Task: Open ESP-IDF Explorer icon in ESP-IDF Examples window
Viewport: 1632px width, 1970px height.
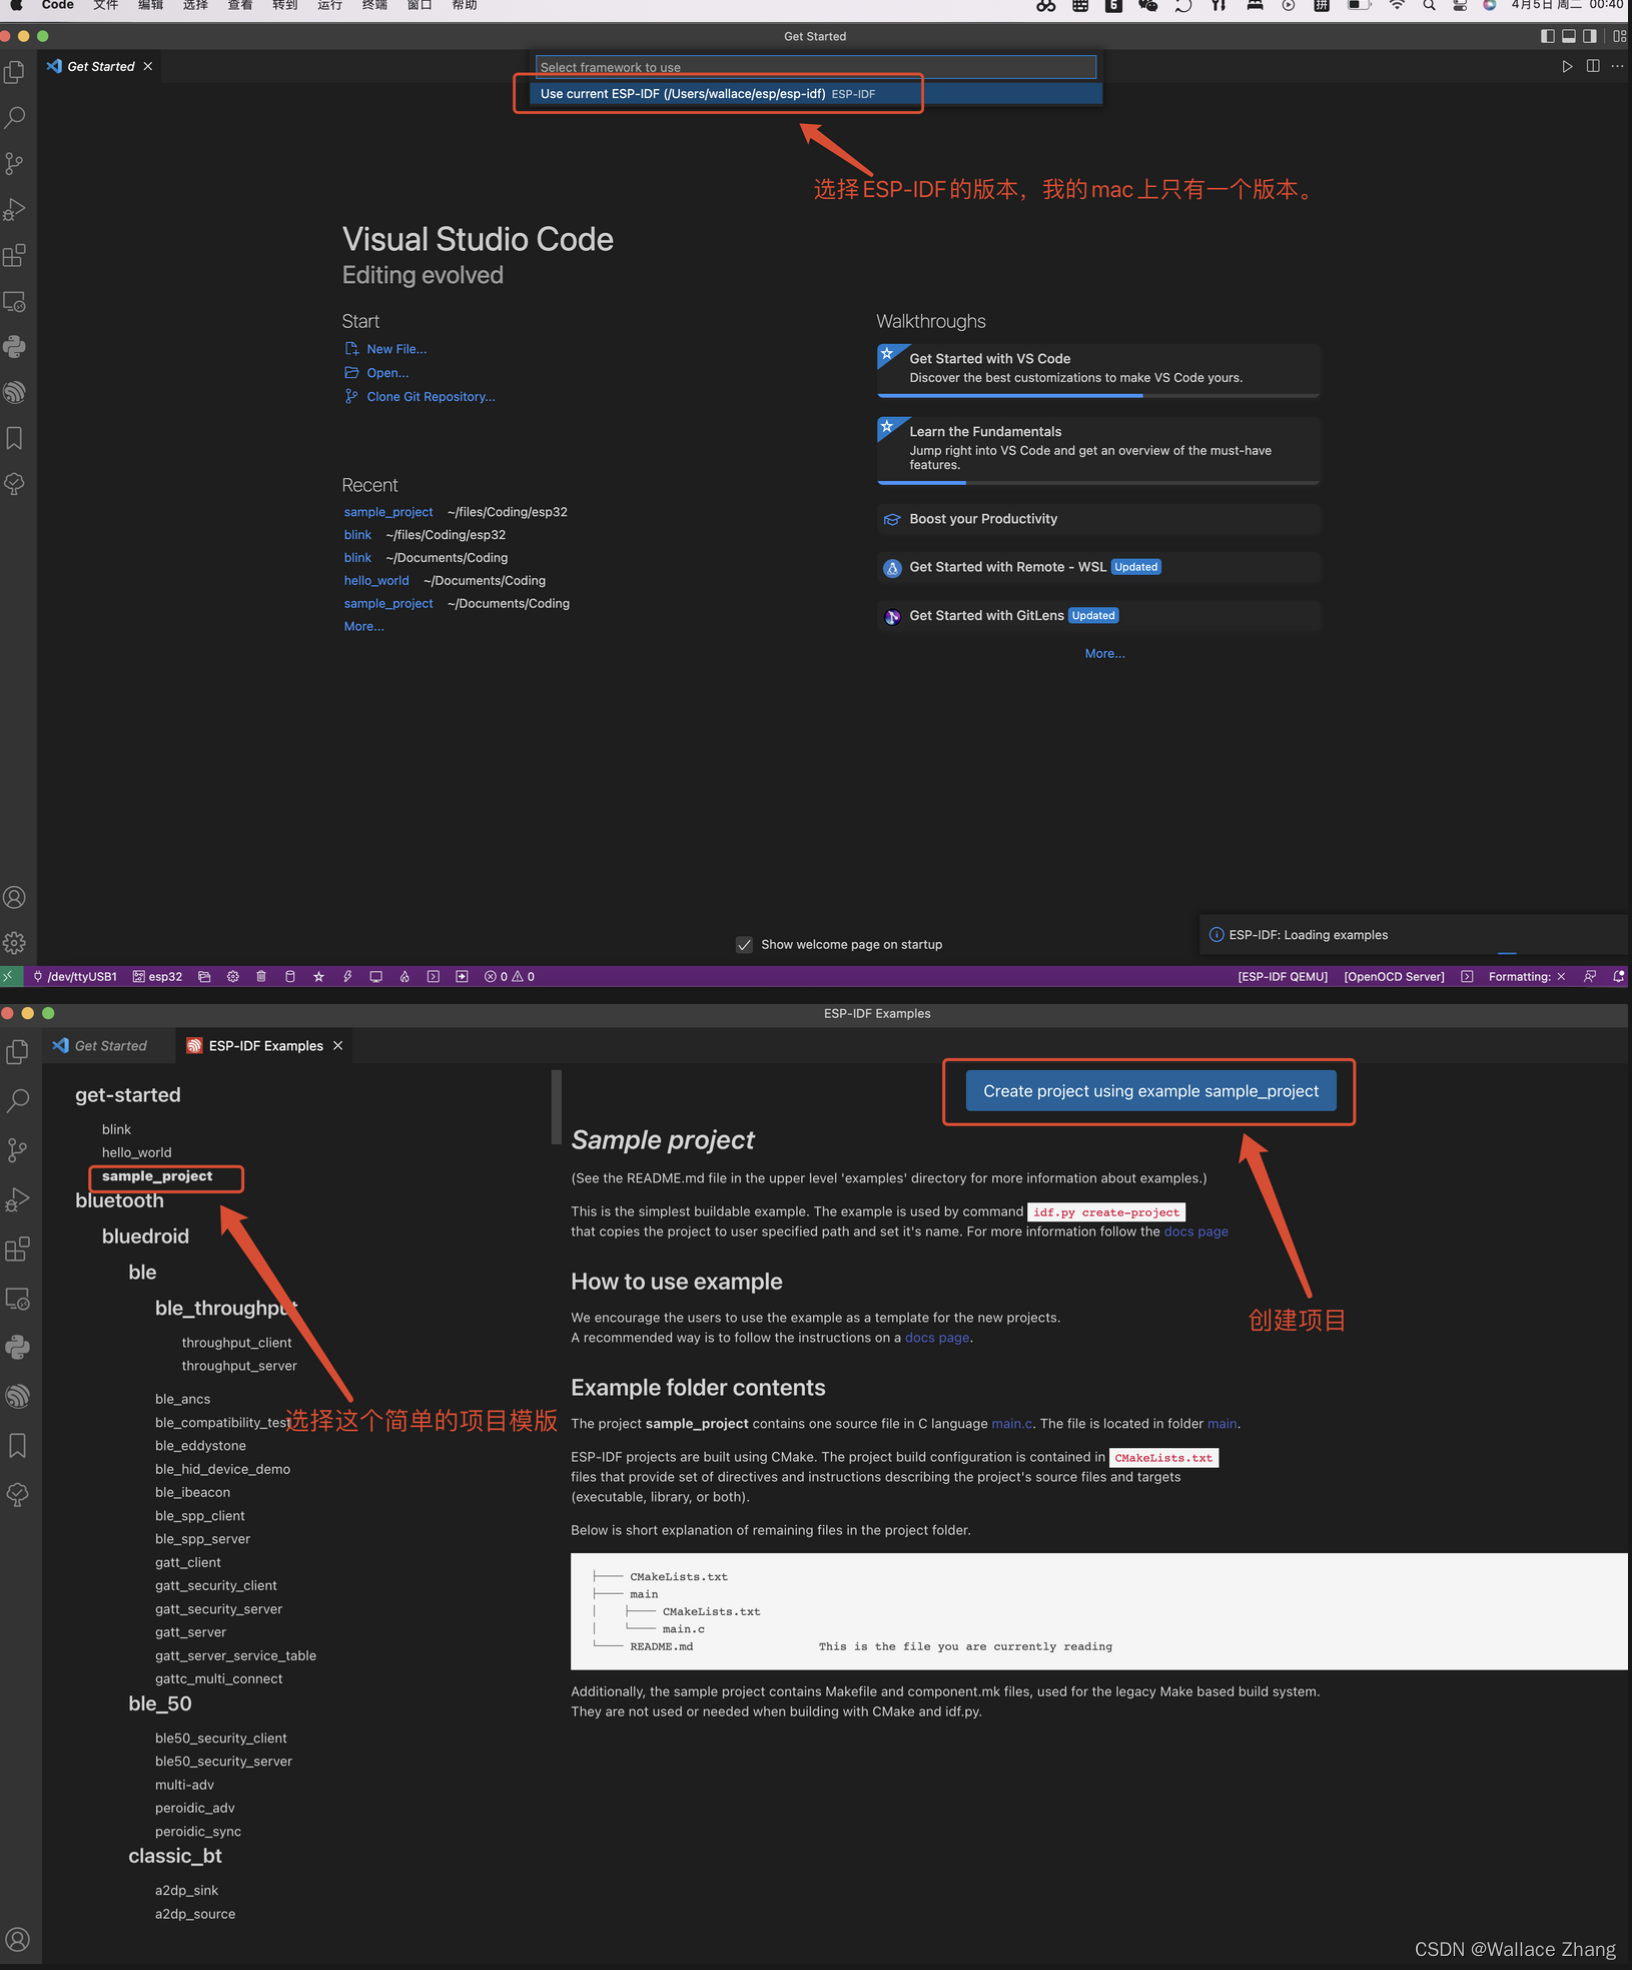Action: pos(18,1396)
